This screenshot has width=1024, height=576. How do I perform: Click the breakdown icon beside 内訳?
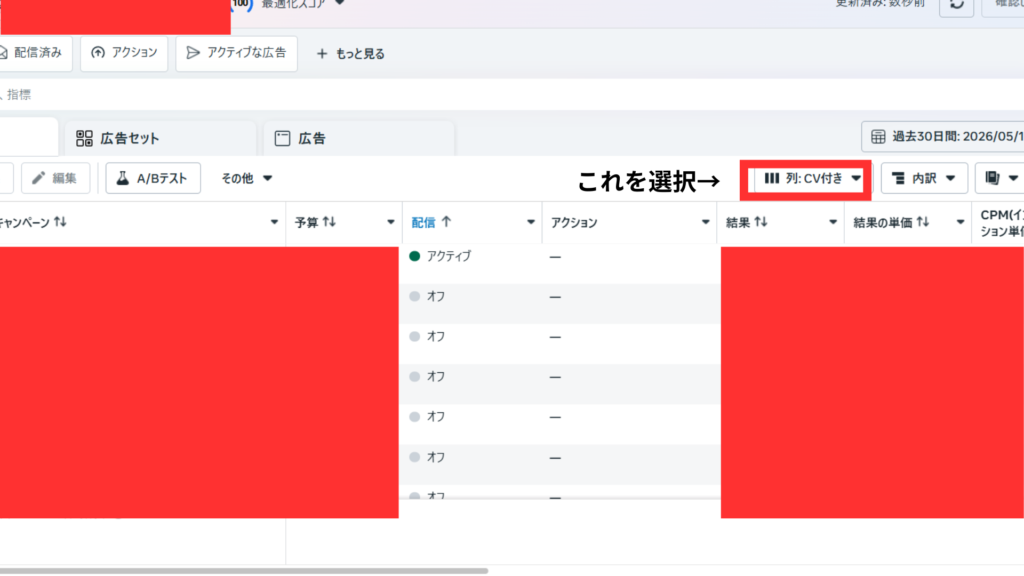tap(899, 178)
